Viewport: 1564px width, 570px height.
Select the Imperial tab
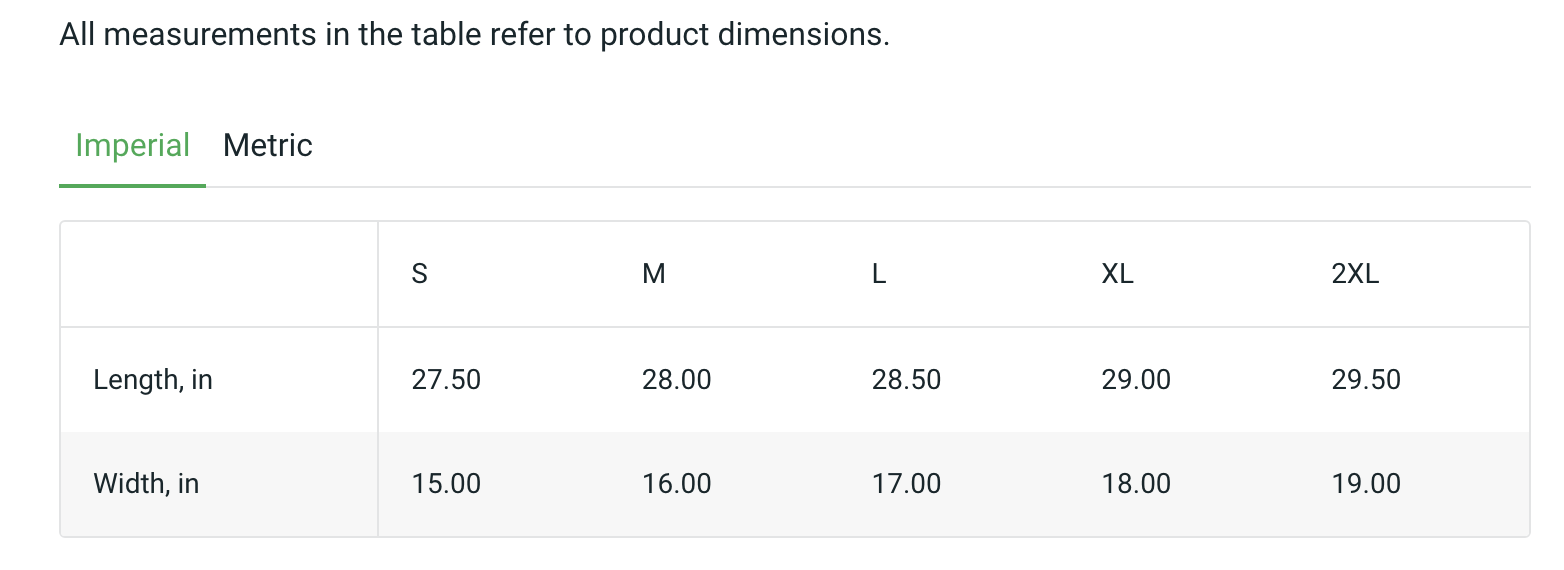(132, 146)
